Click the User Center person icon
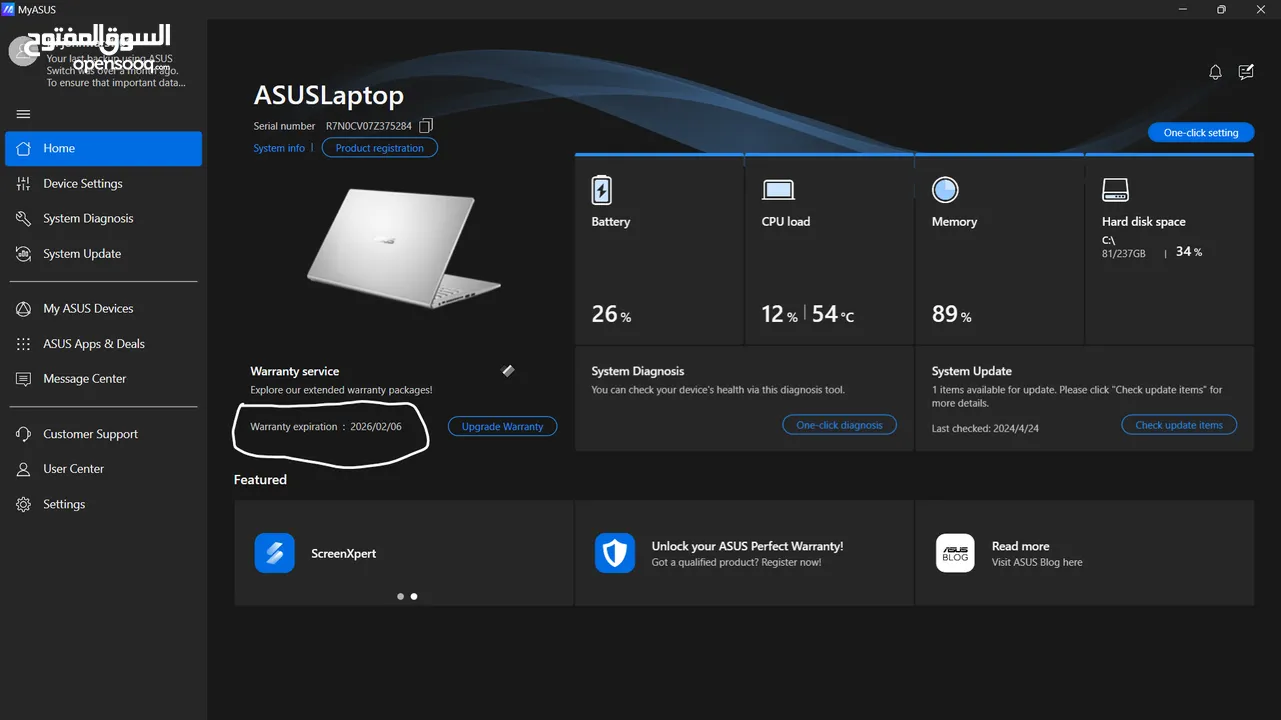Image resolution: width=1281 pixels, height=720 pixels. [x=24, y=469]
